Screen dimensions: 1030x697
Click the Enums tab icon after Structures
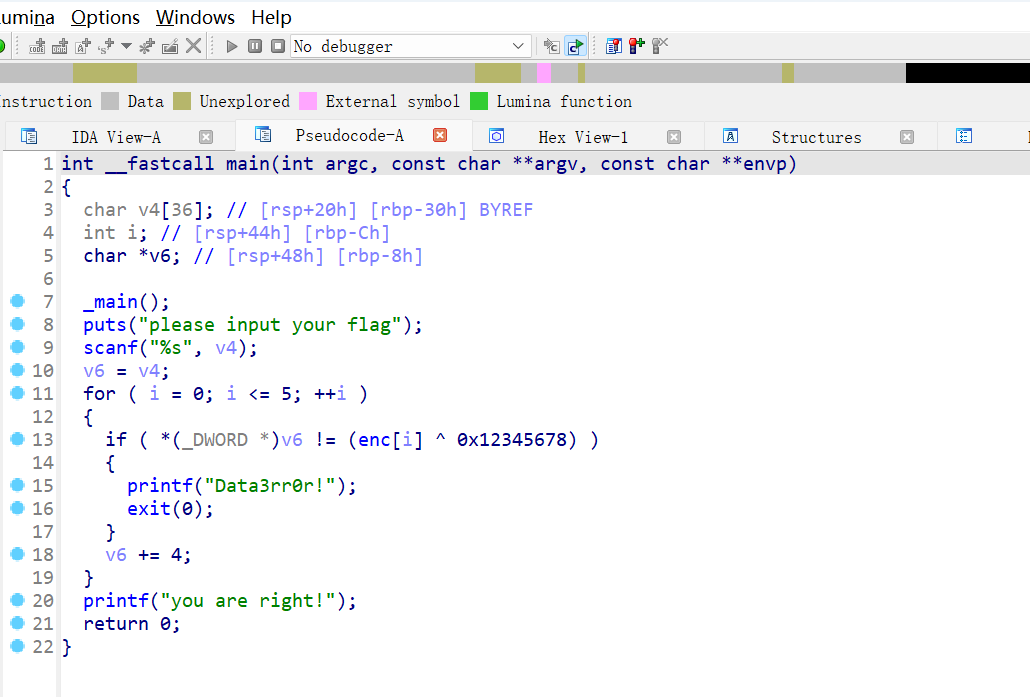click(x=964, y=136)
